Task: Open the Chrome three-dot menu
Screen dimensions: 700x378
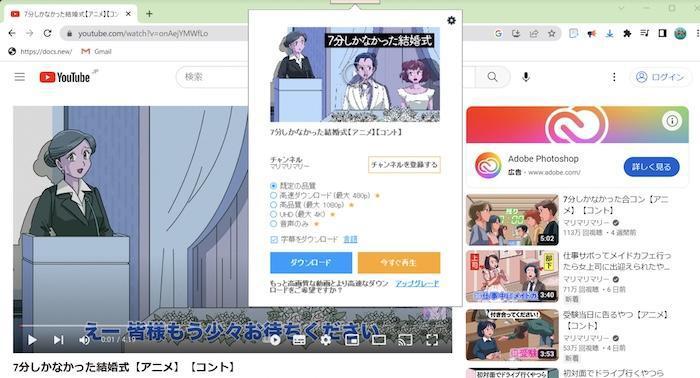Action: pos(697,33)
